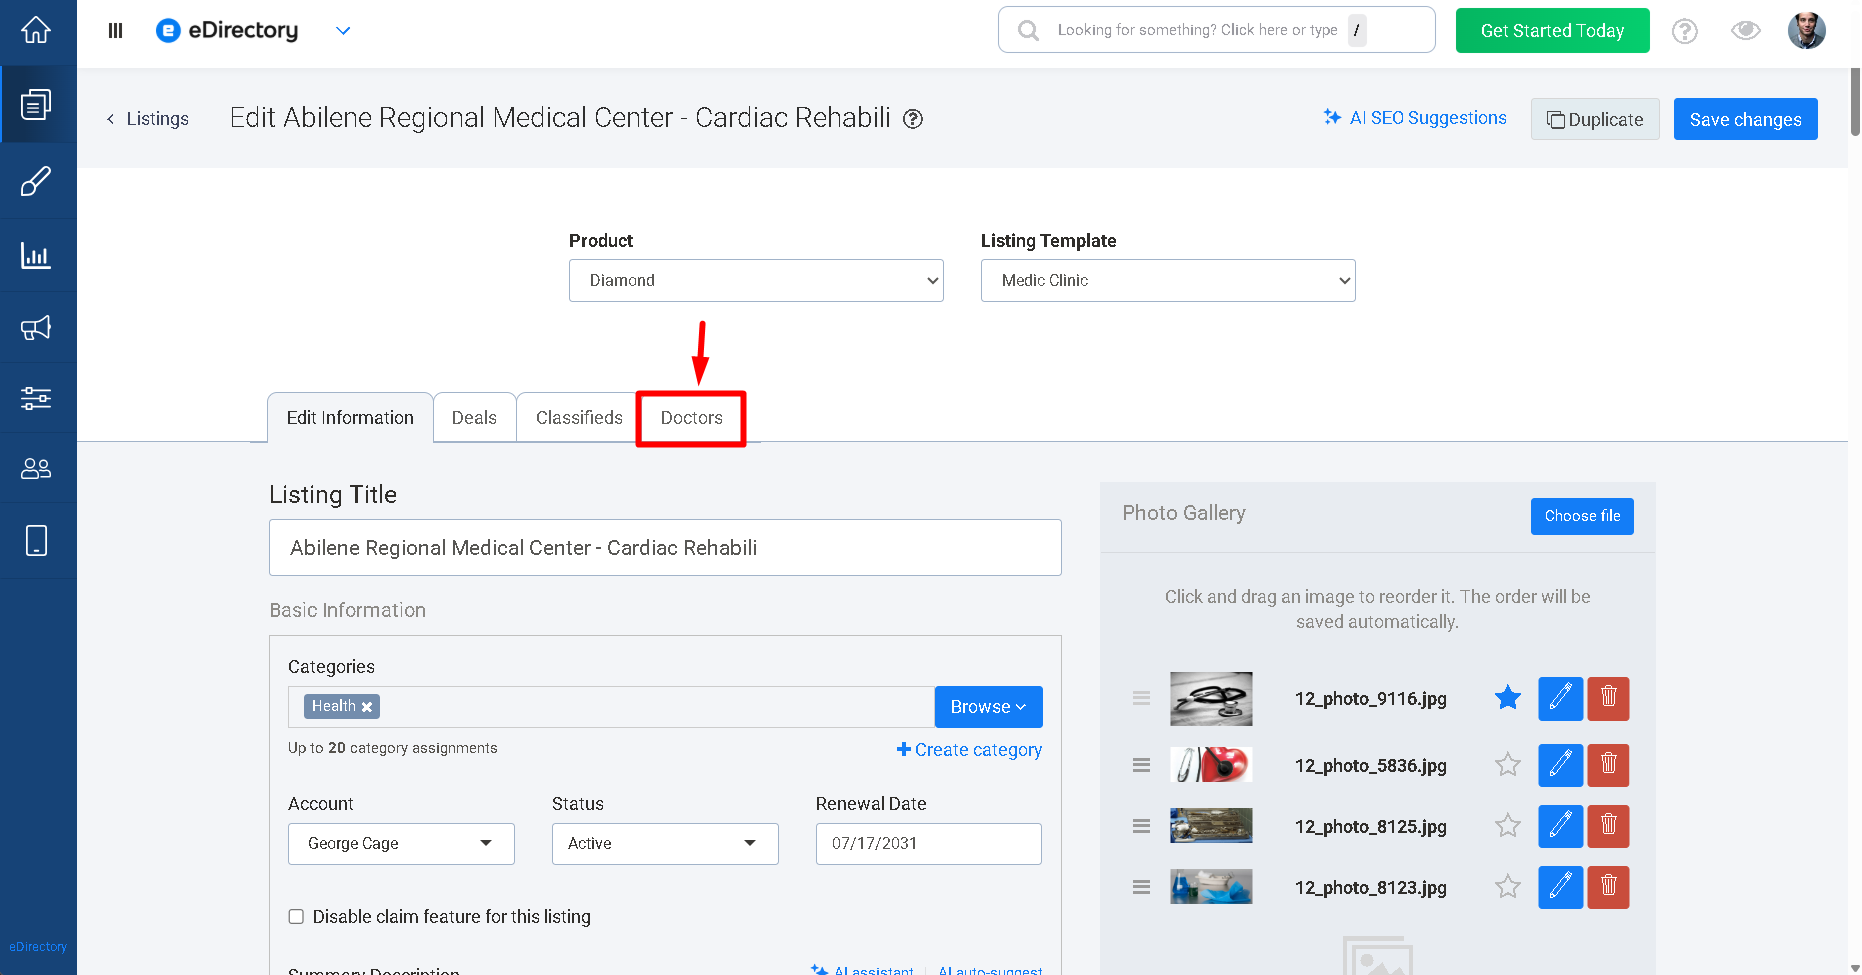Open AI SEO Suggestions link
Viewport: 1862px width, 975px height.
click(1415, 118)
